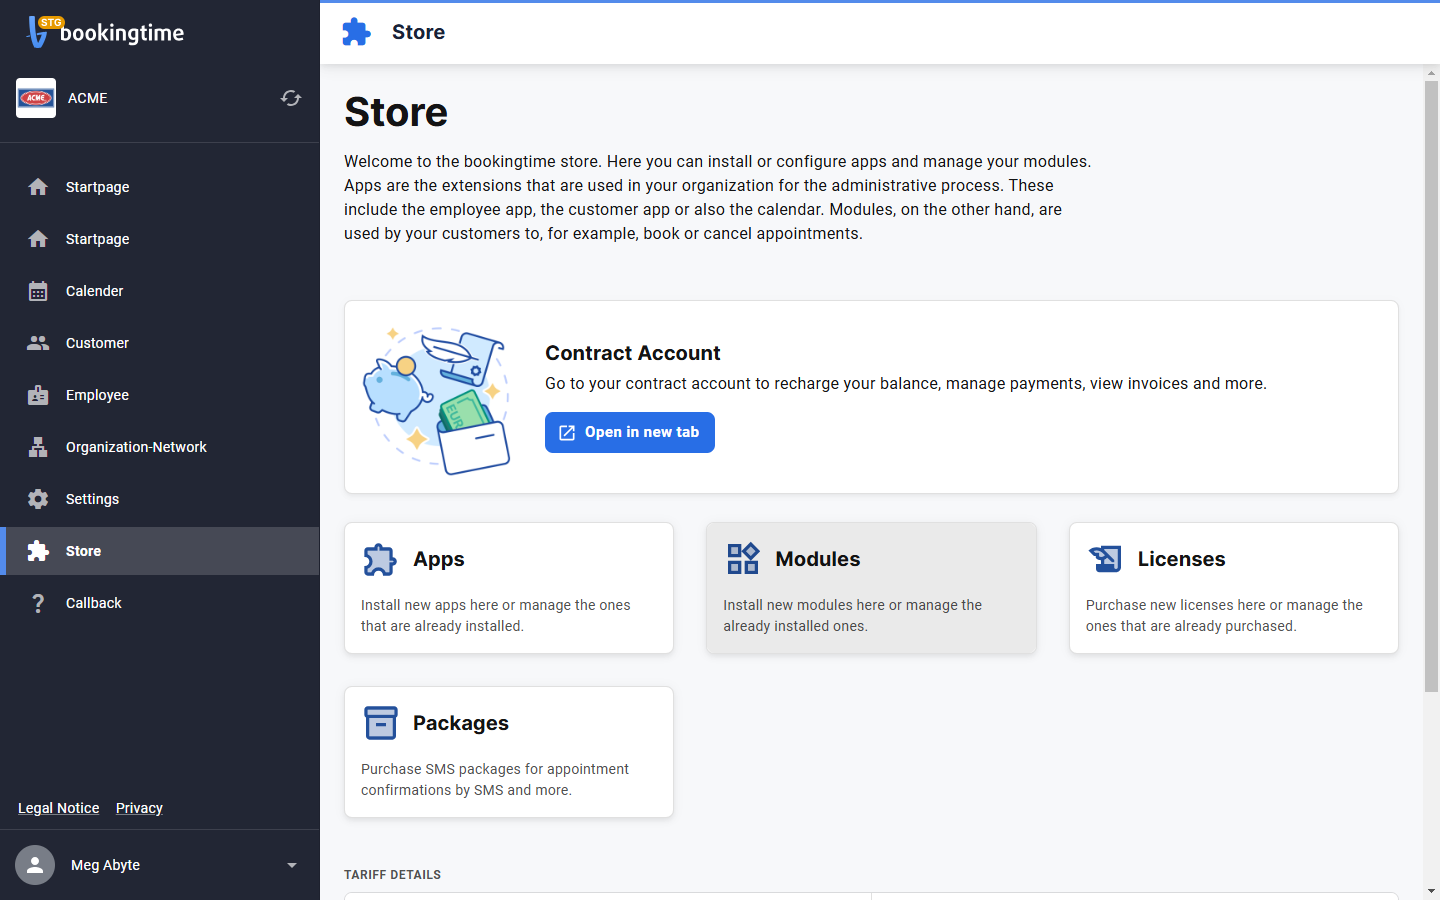Select the Store item in the sidebar
1440x900 pixels.
point(160,551)
